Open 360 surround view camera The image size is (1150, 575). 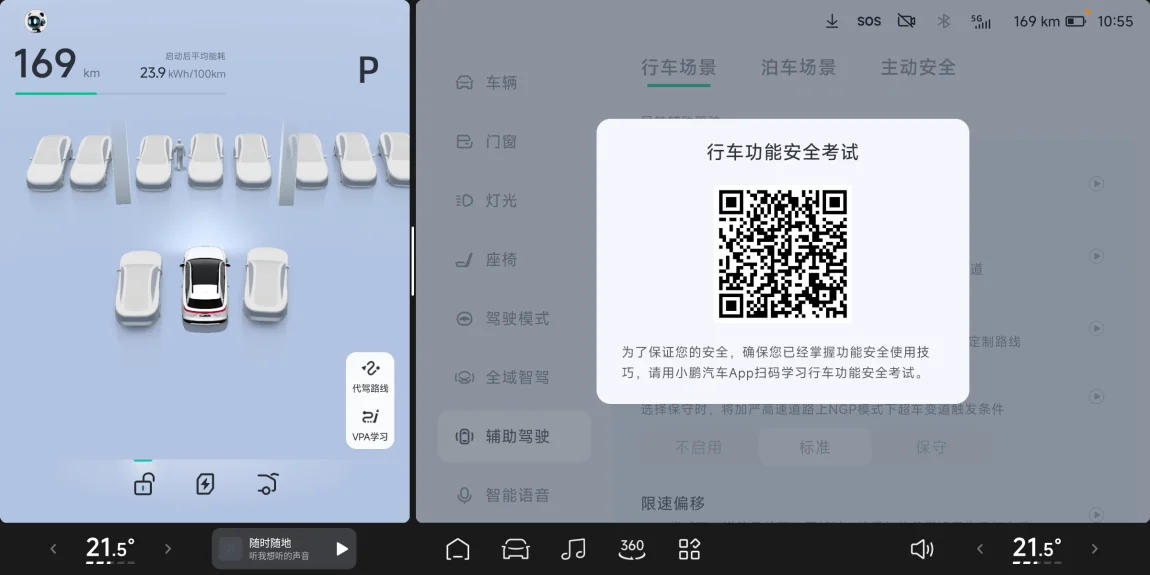coord(631,548)
